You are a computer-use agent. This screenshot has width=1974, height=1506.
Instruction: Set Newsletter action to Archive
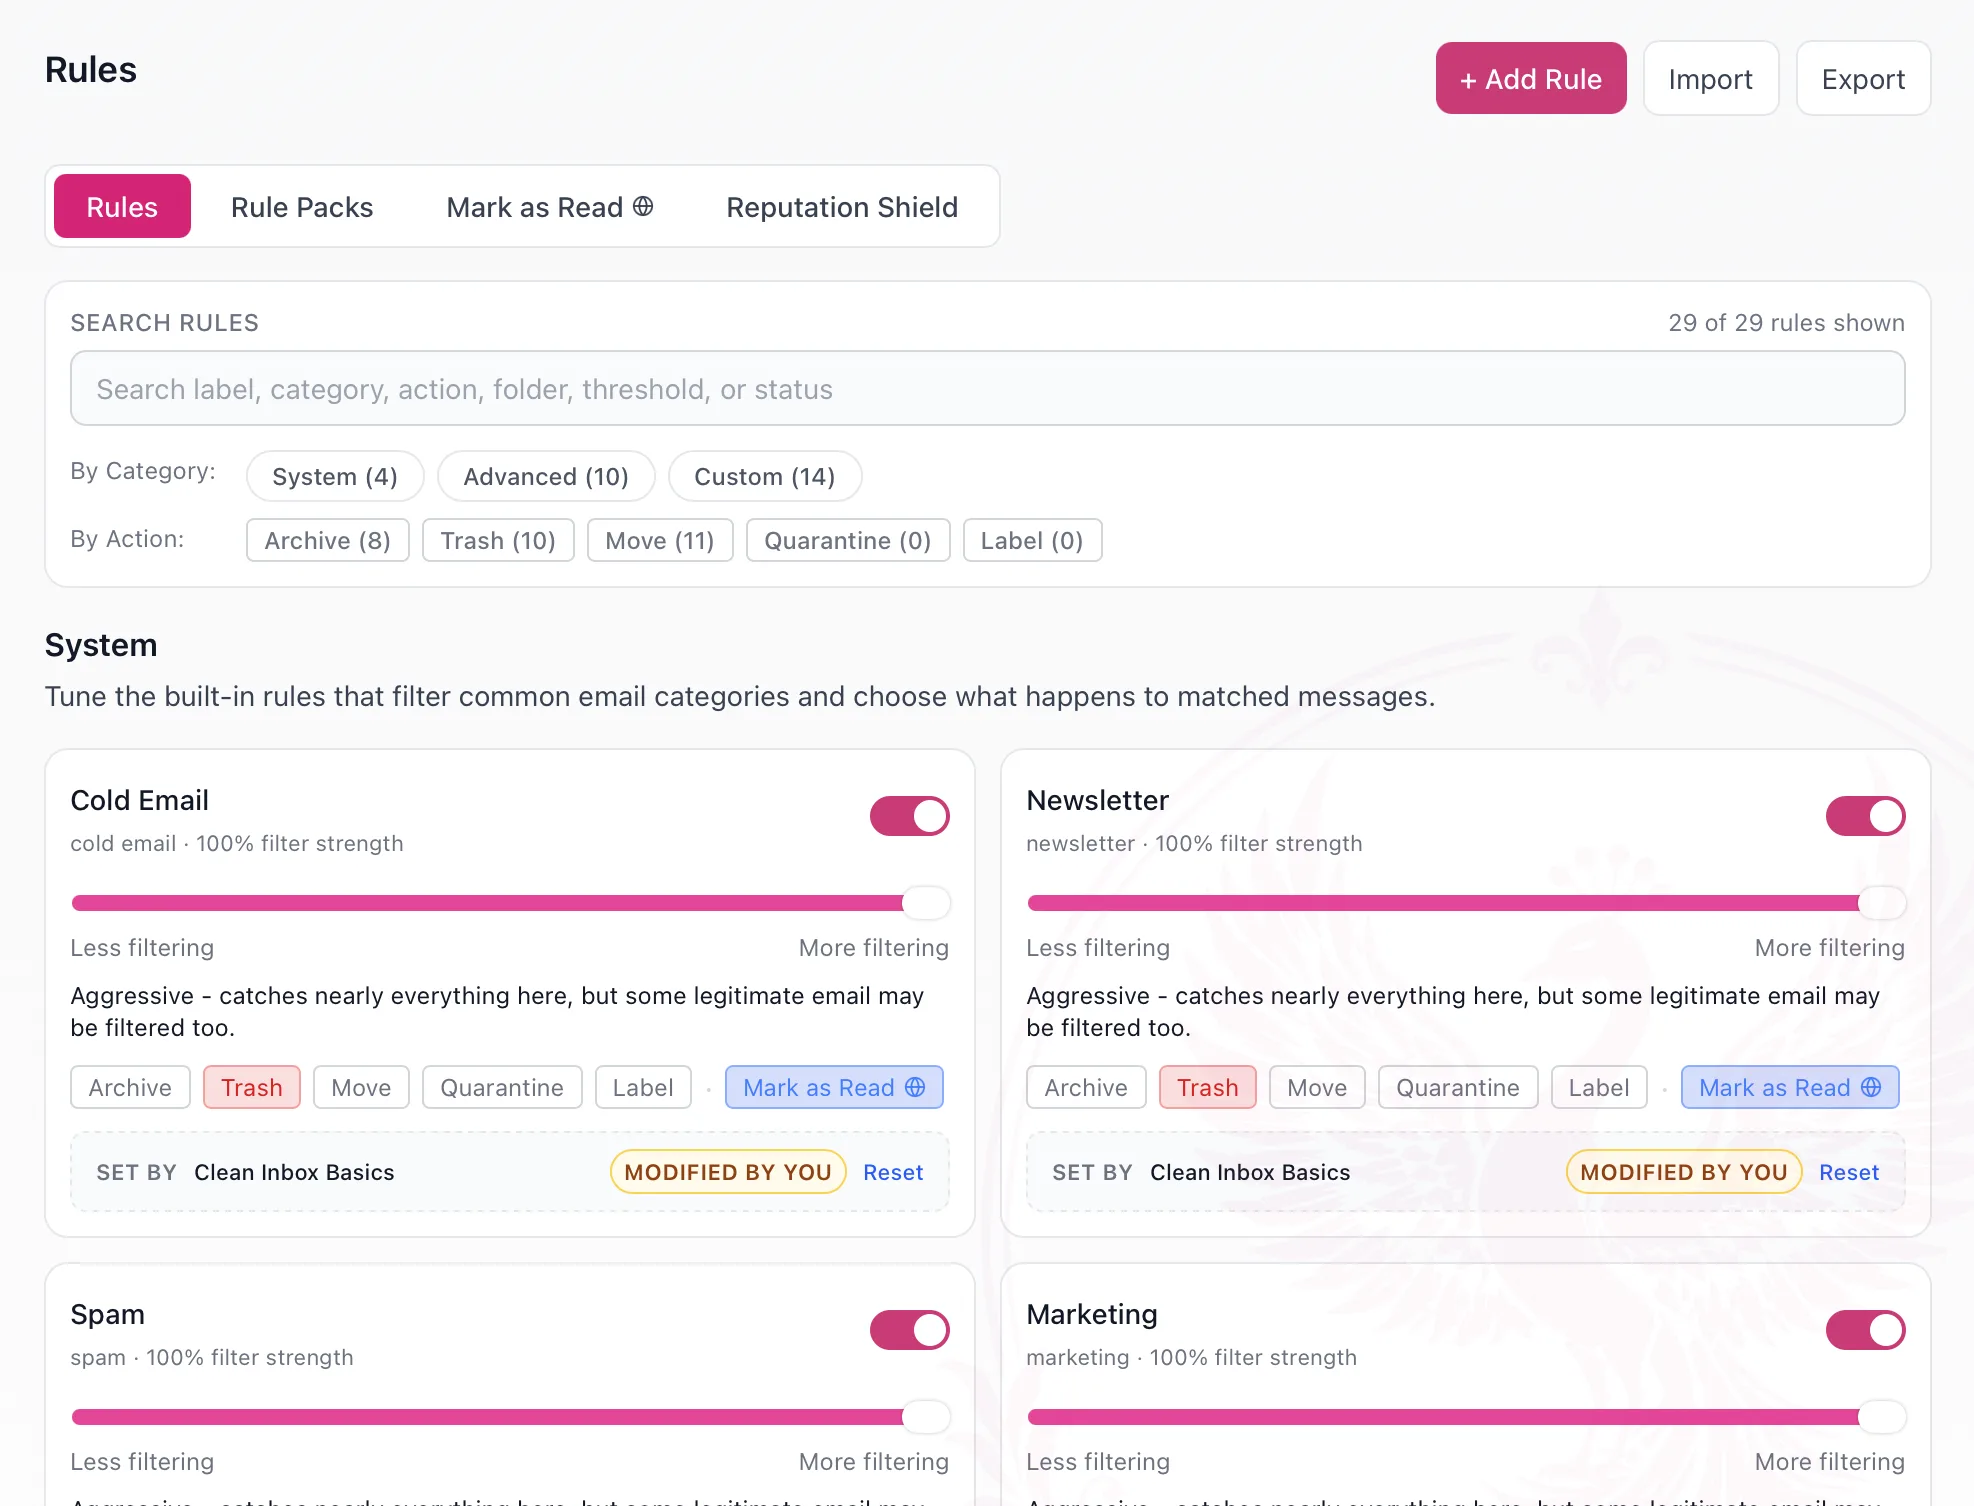tap(1086, 1087)
